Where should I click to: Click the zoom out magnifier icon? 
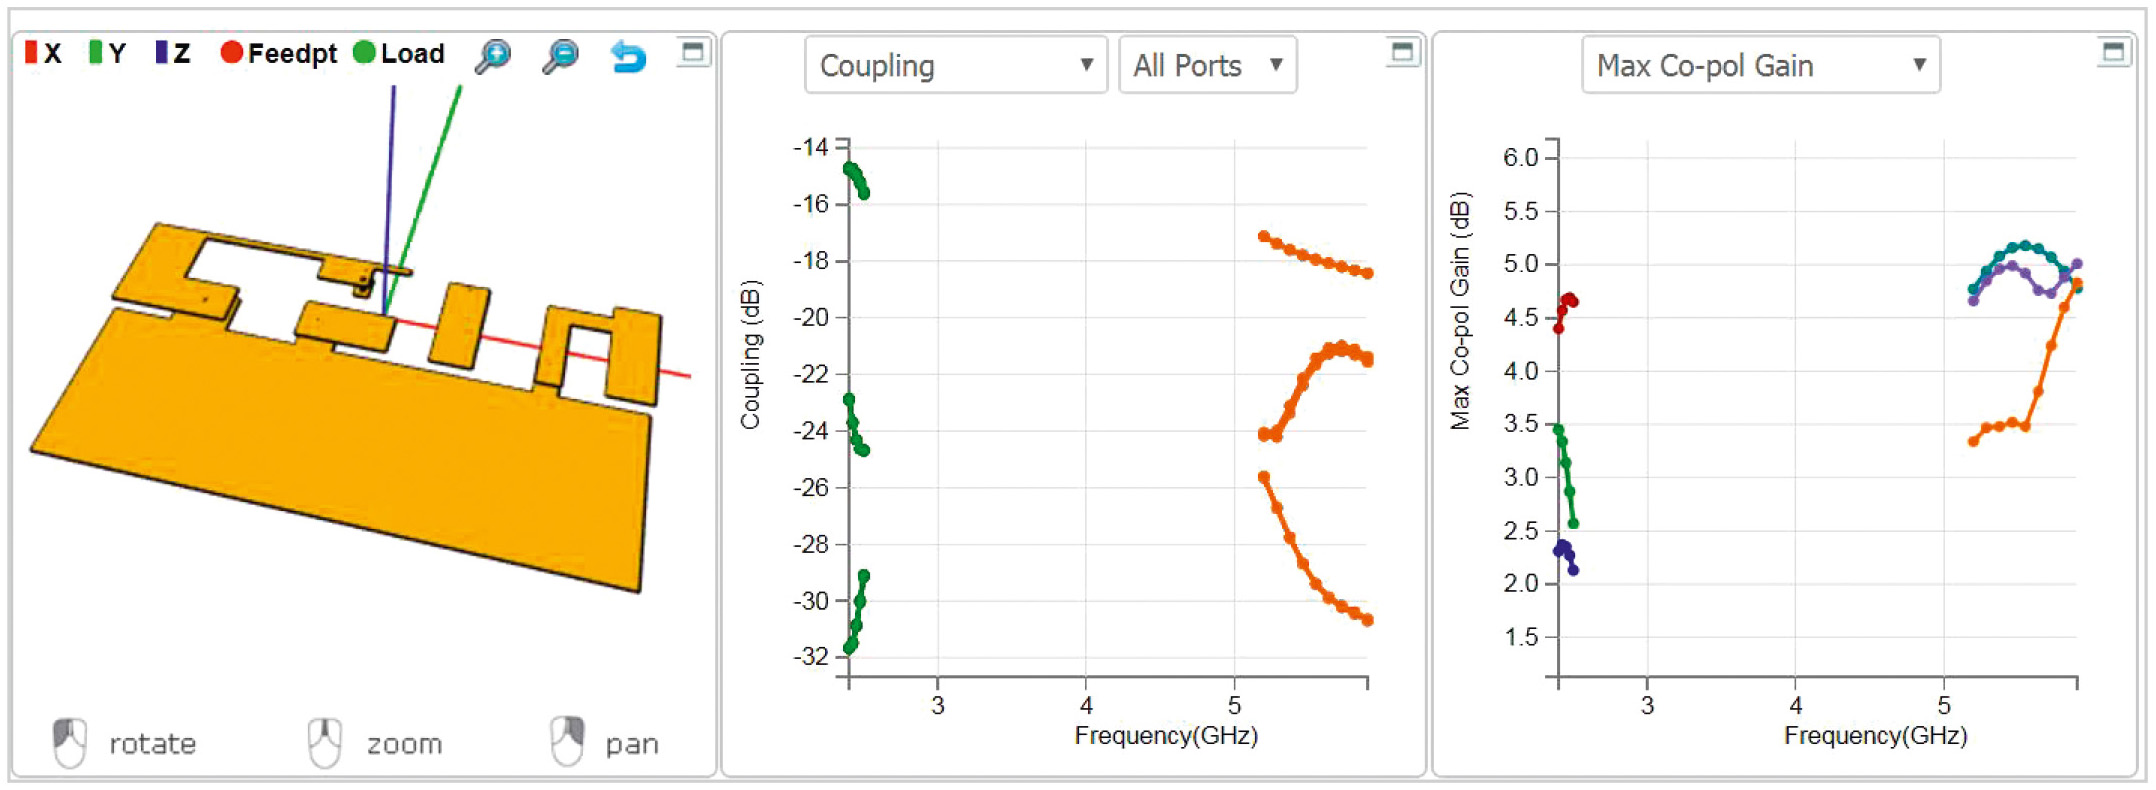pos(560,56)
